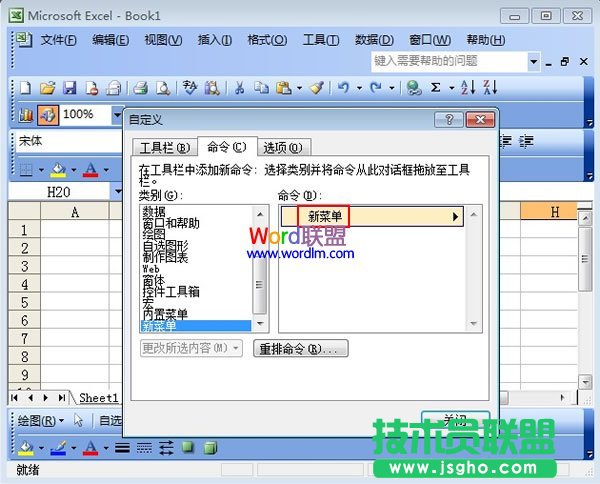Viewport: 600px width, 484px height.
Task: Click the AutoSum sigma icon
Action: click(436, 88)
